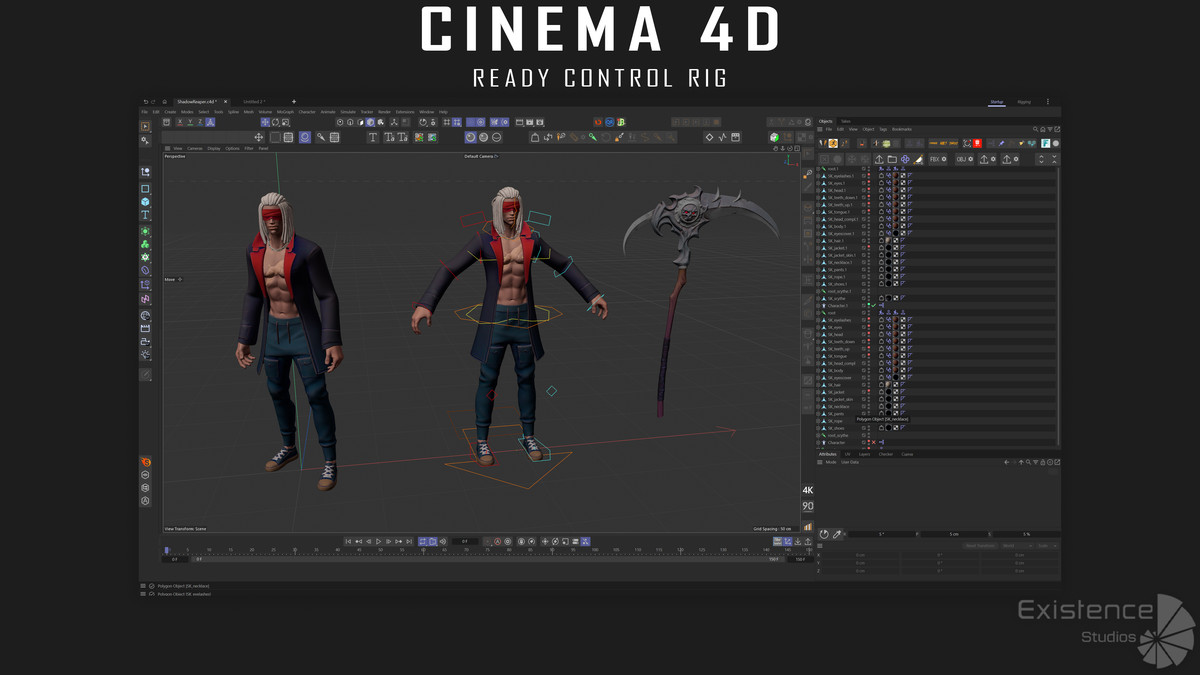Viewport: 1200px width, 675px height.
Task: Click the search icon in Objects panel
Action: [1035, 129]
